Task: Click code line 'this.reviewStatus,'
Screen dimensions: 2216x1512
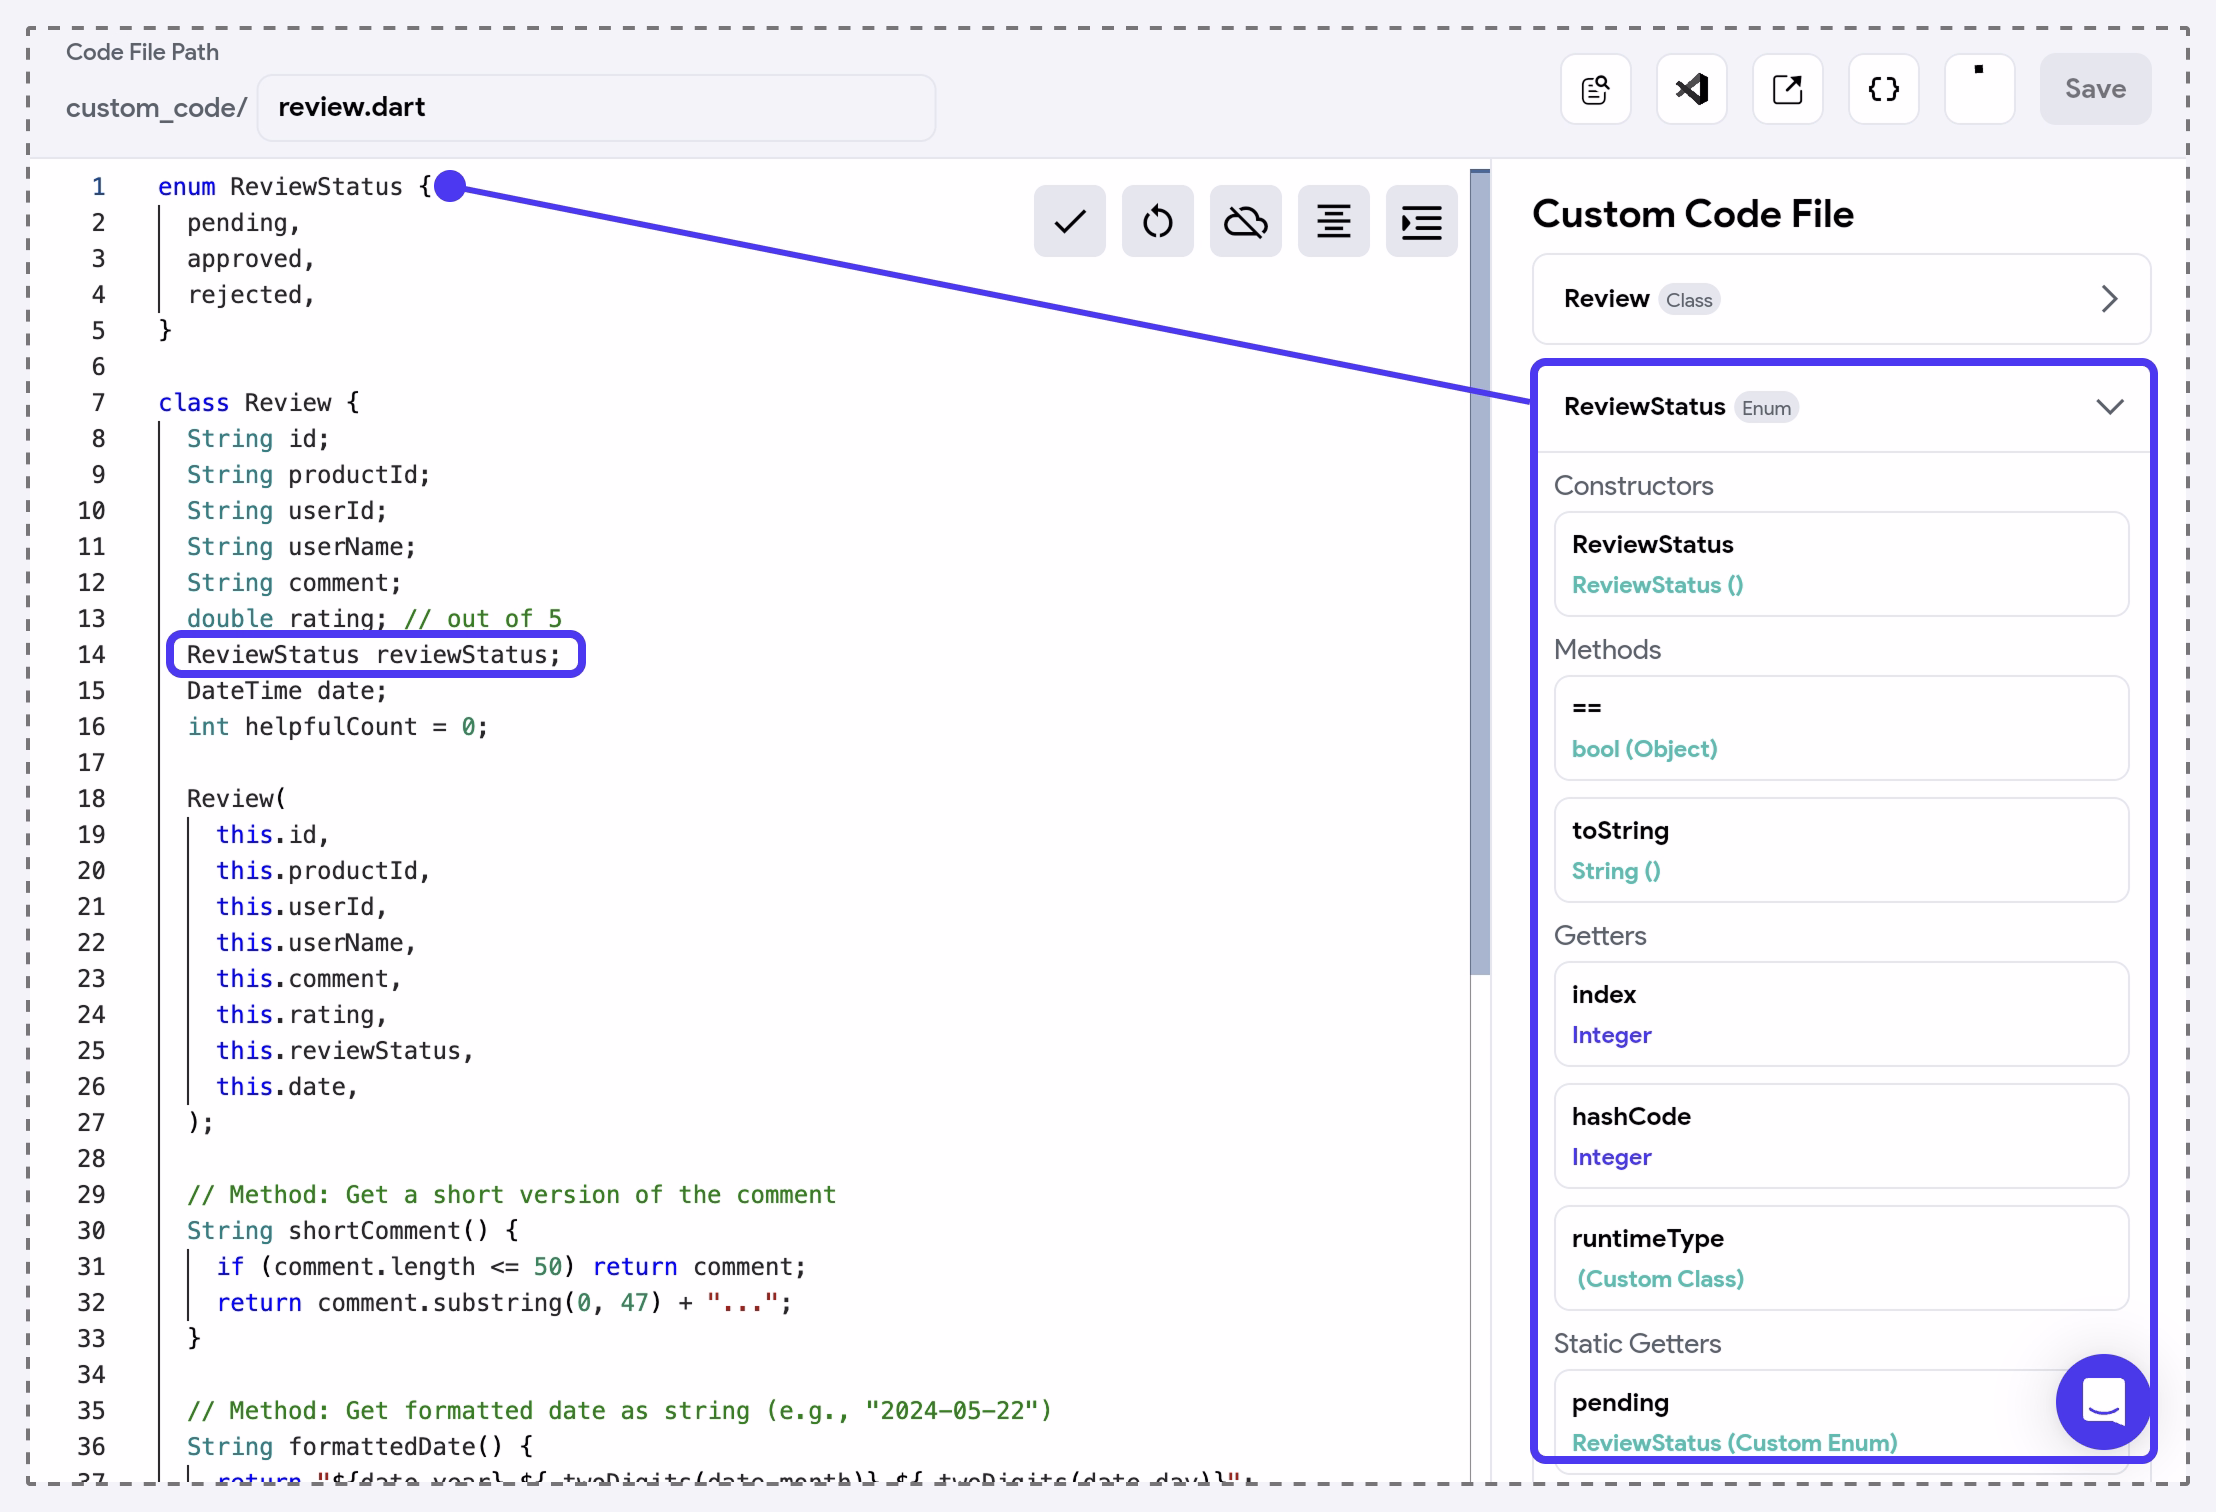Action: tap(345, 1051)
